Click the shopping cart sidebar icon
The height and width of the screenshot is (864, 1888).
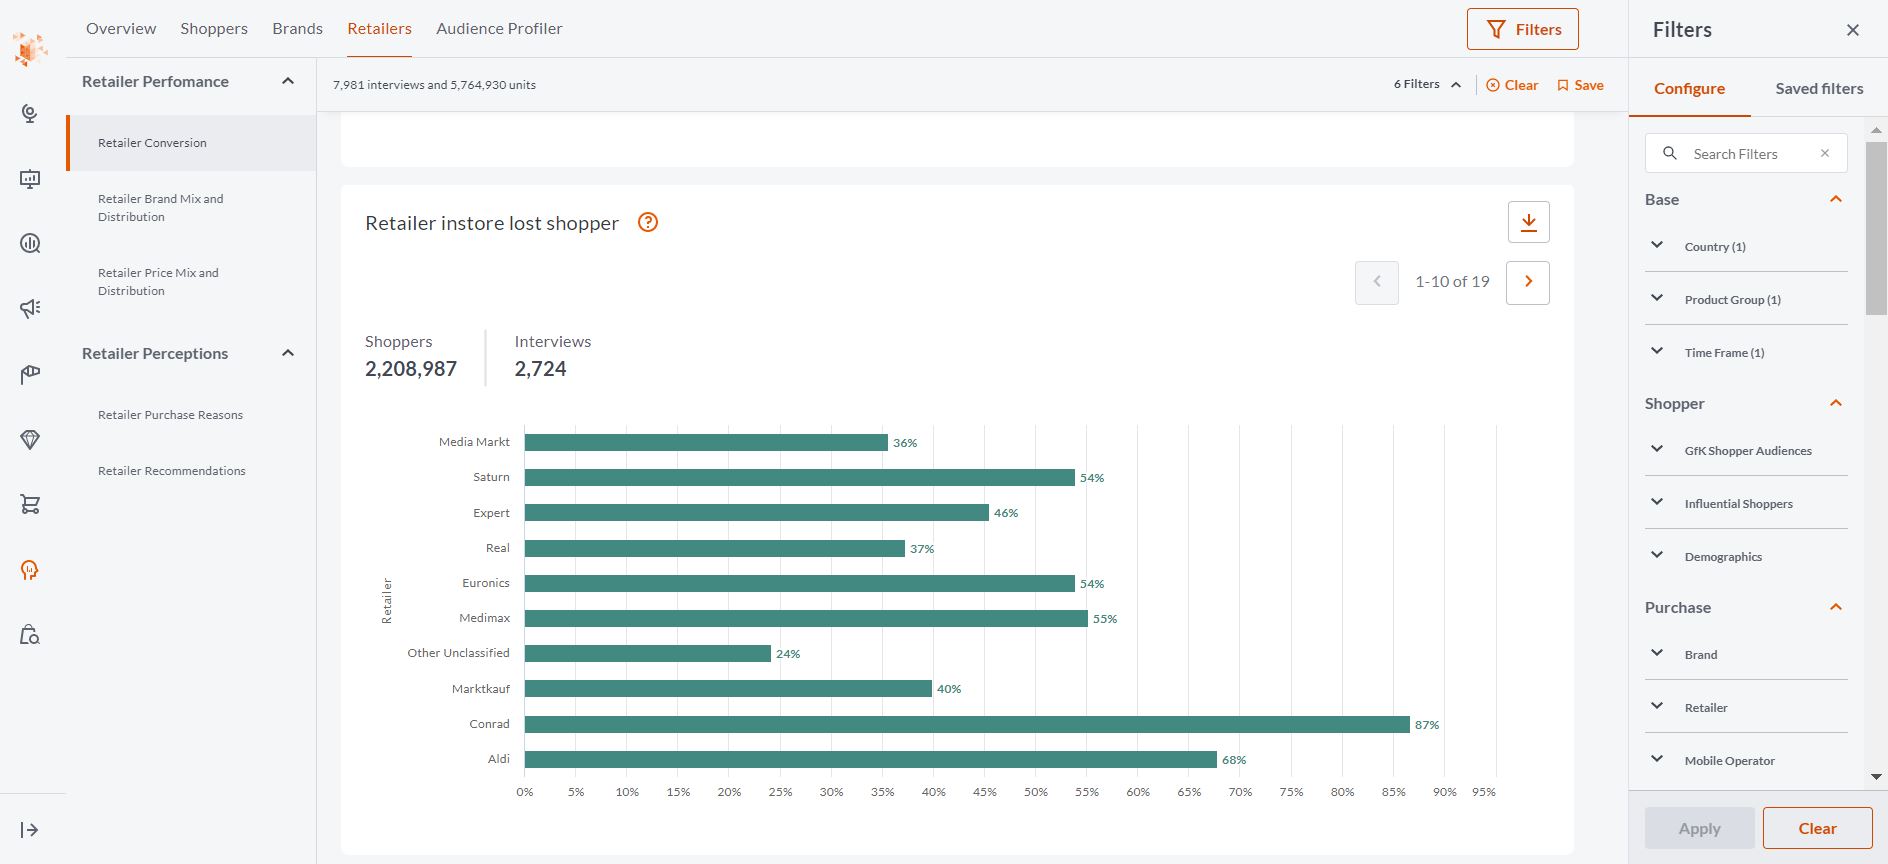pyautogui.click(x=30, y=505)
